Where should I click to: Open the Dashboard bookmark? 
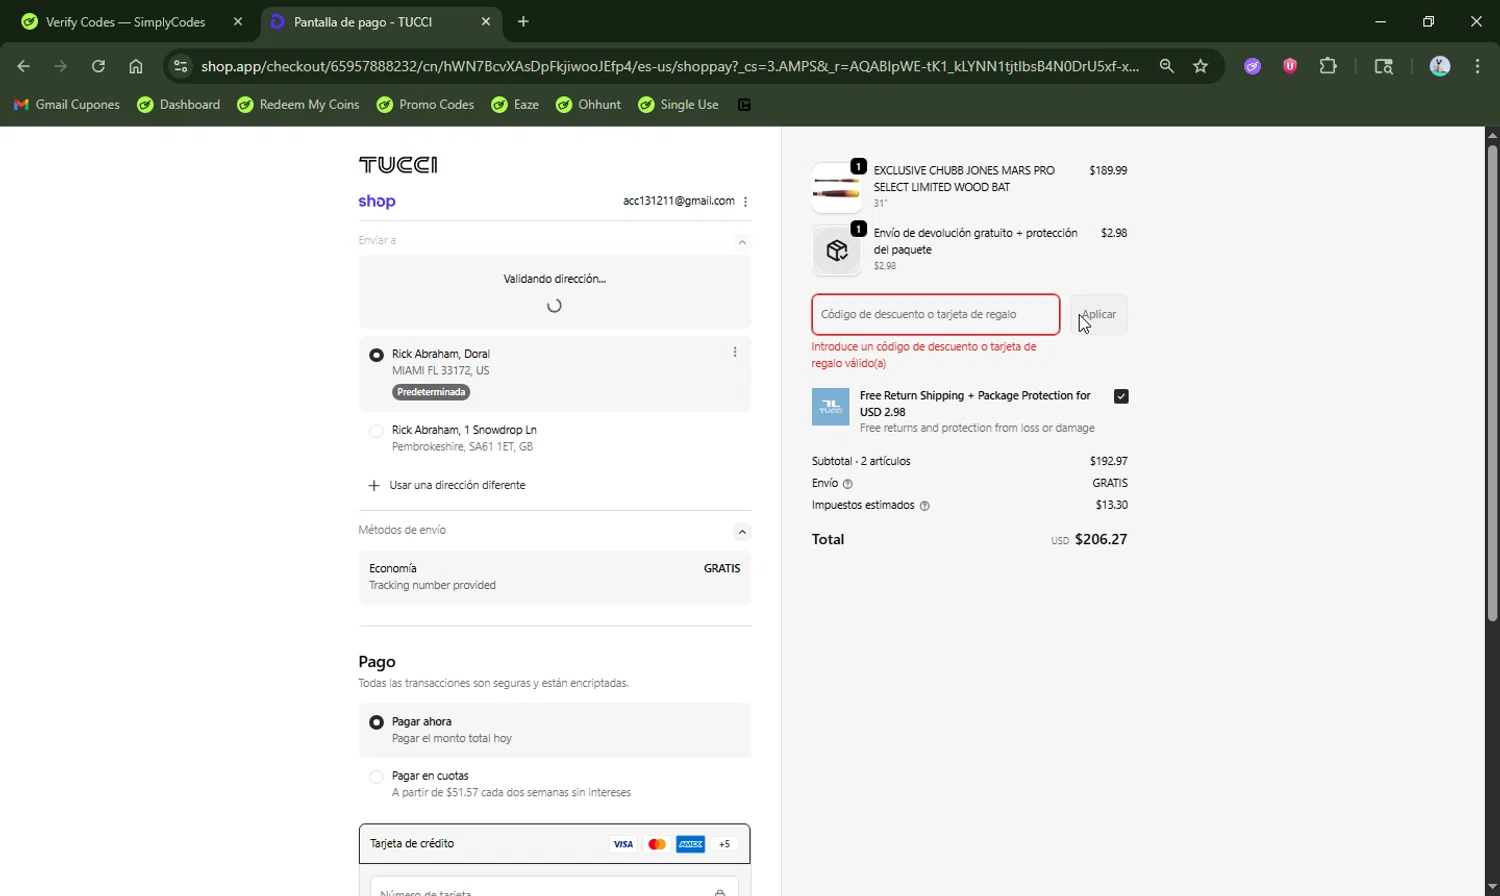coord(179,105)
